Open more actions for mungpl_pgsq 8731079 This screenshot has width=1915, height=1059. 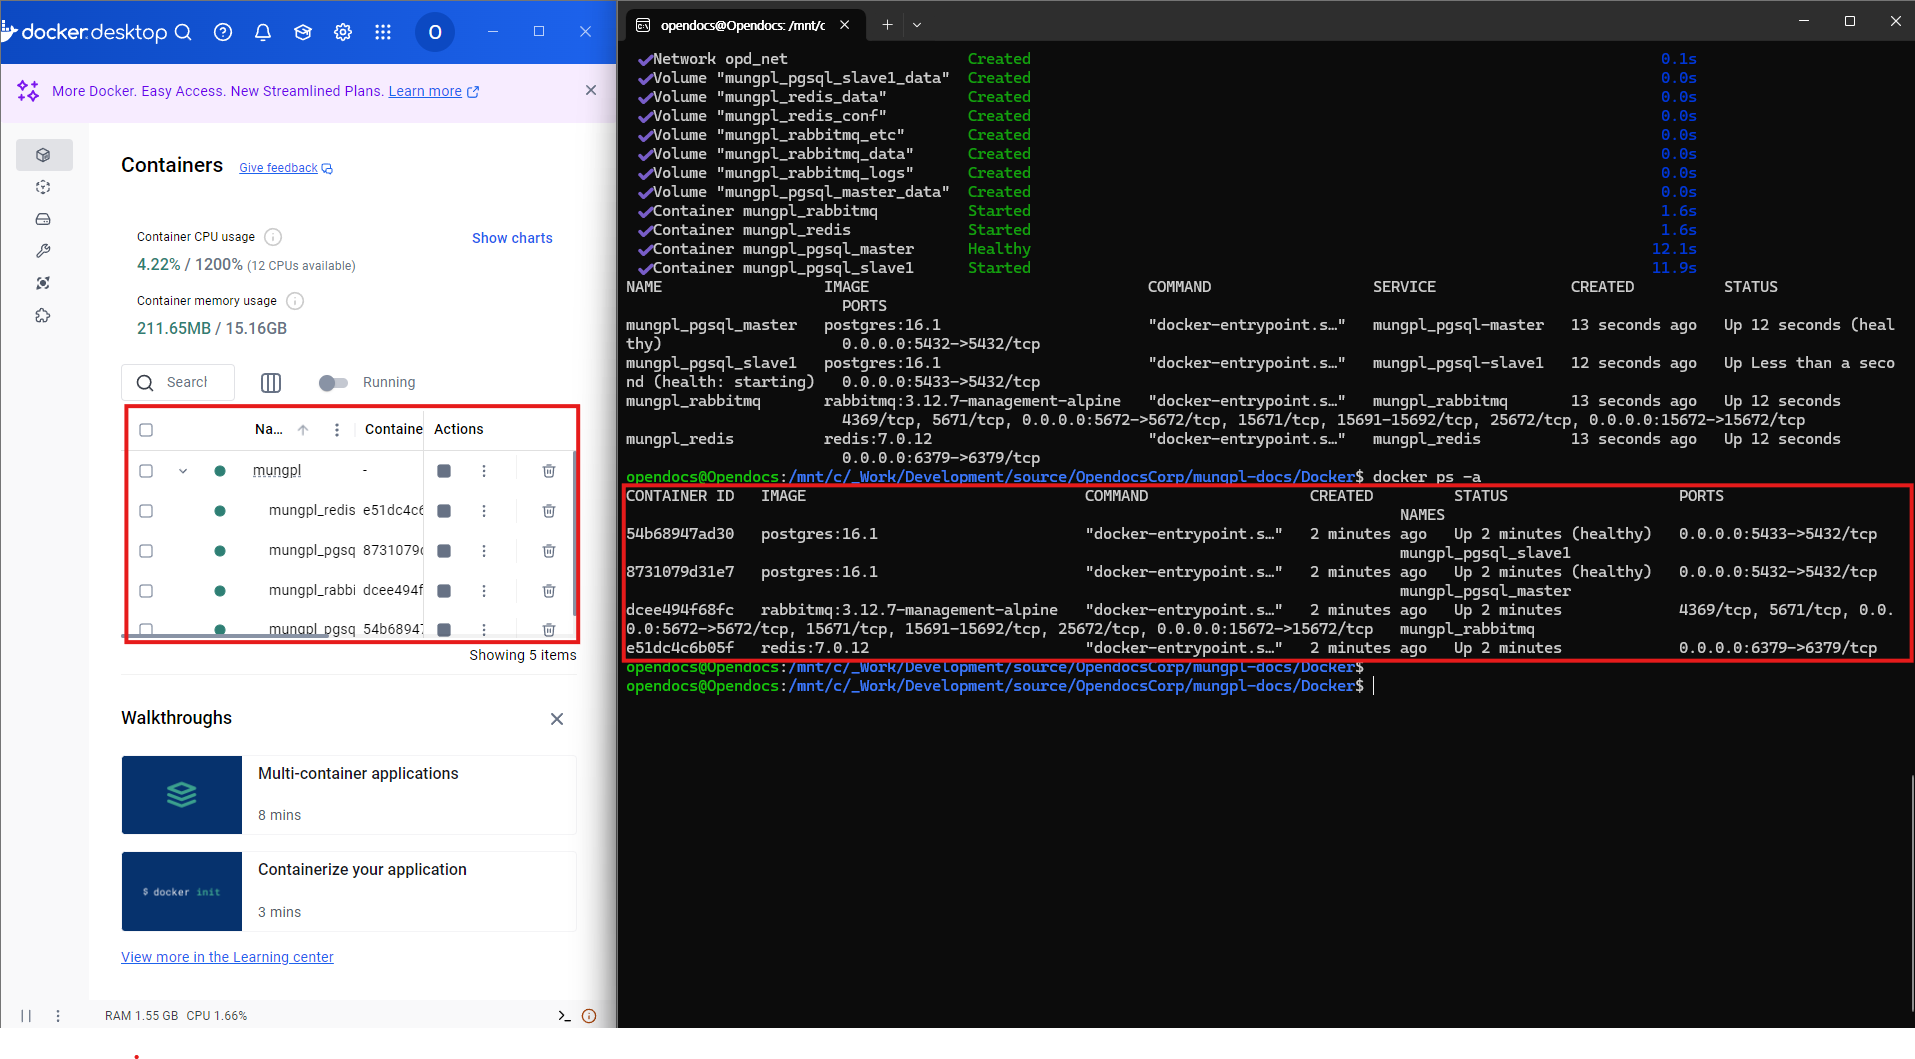(x=484, y=551)
